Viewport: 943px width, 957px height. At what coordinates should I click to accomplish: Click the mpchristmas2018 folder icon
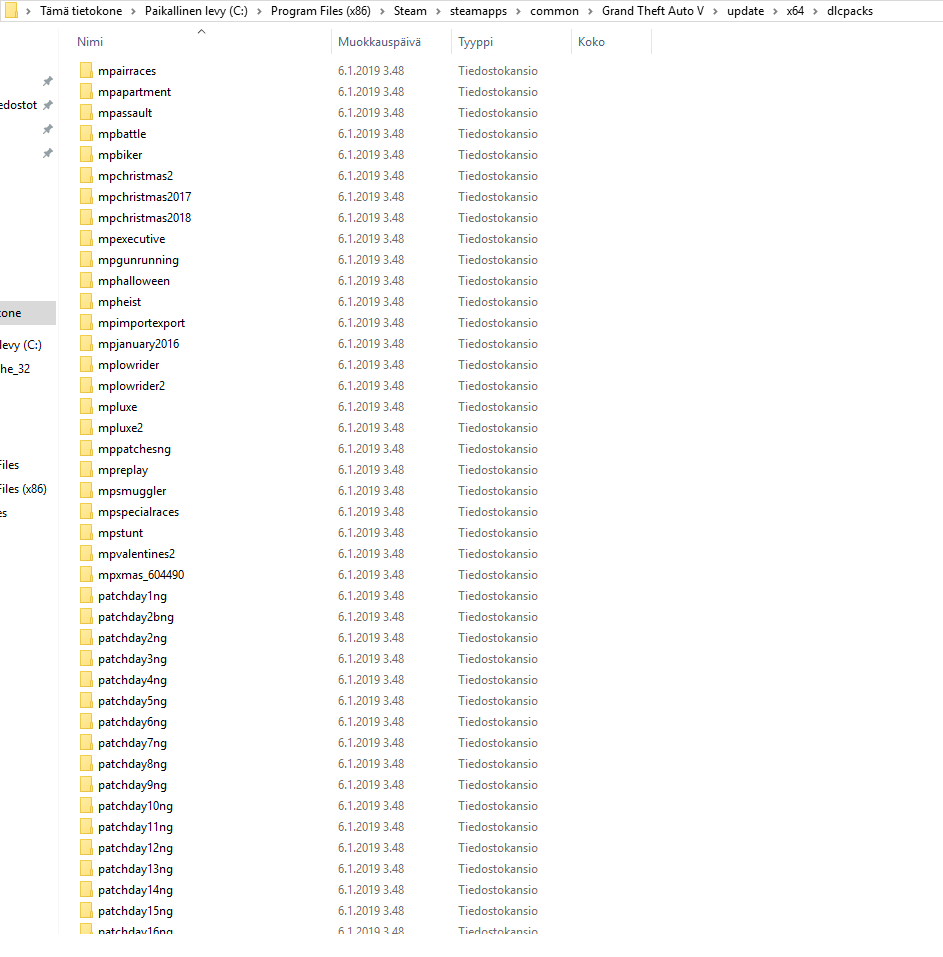[x=86, y=217]
